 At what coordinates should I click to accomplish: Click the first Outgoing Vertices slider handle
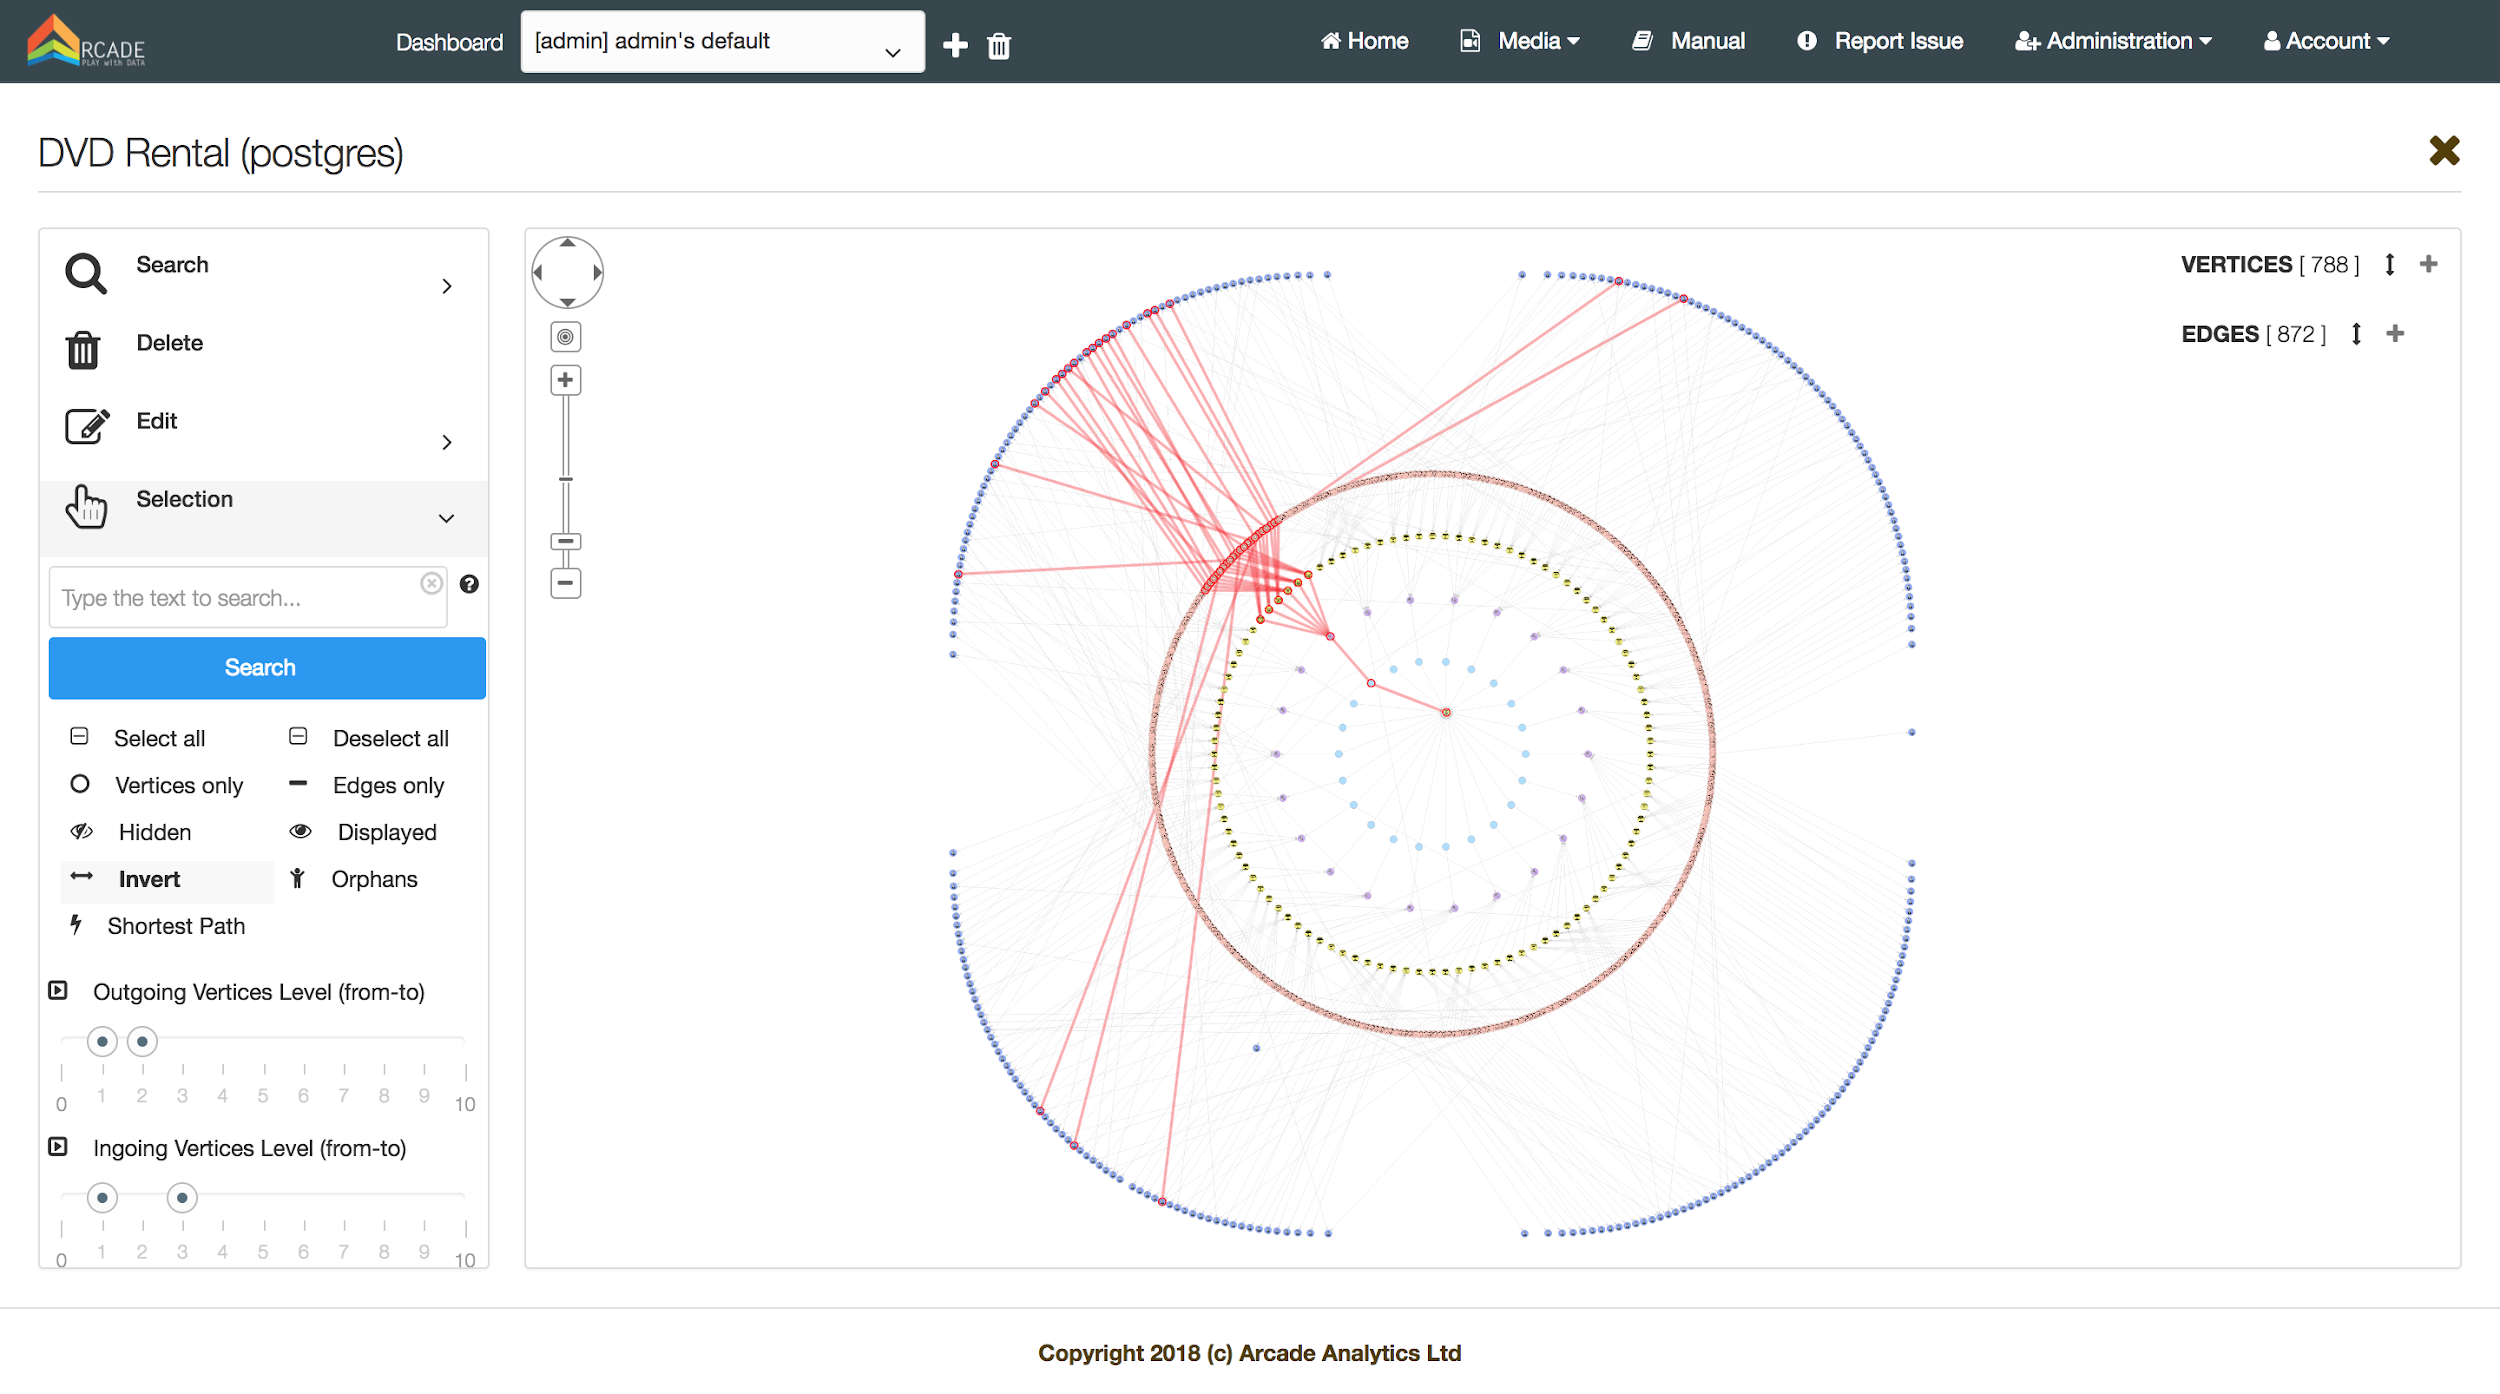[102, 1041]
